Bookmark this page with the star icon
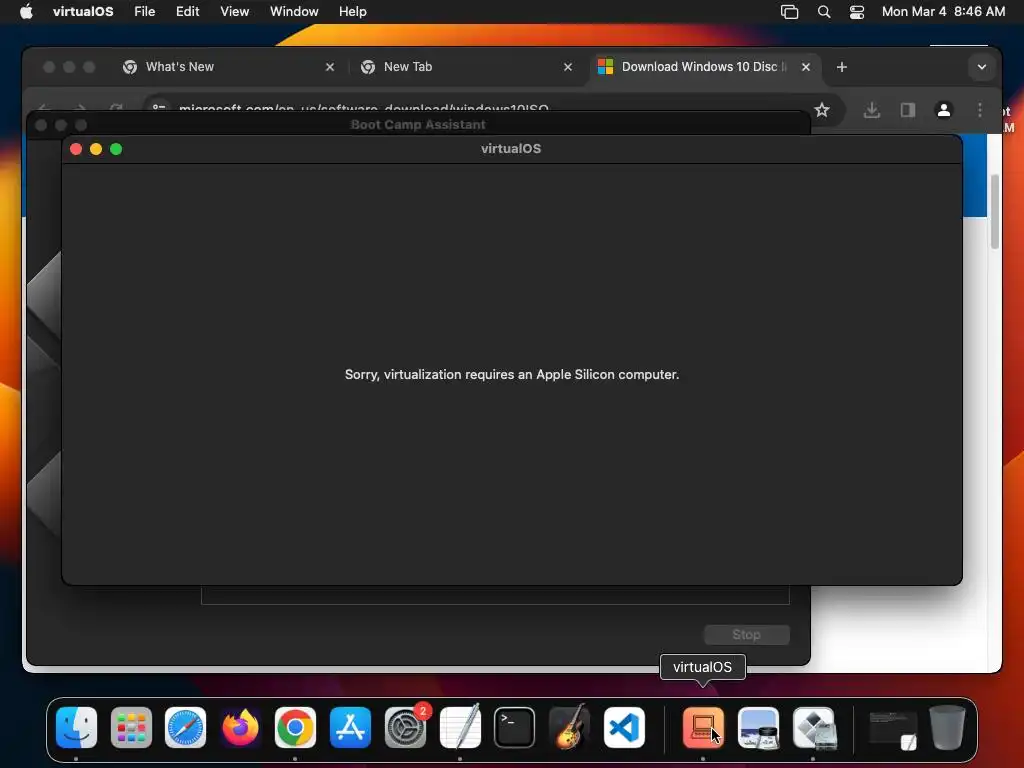 tap(822, 110)
